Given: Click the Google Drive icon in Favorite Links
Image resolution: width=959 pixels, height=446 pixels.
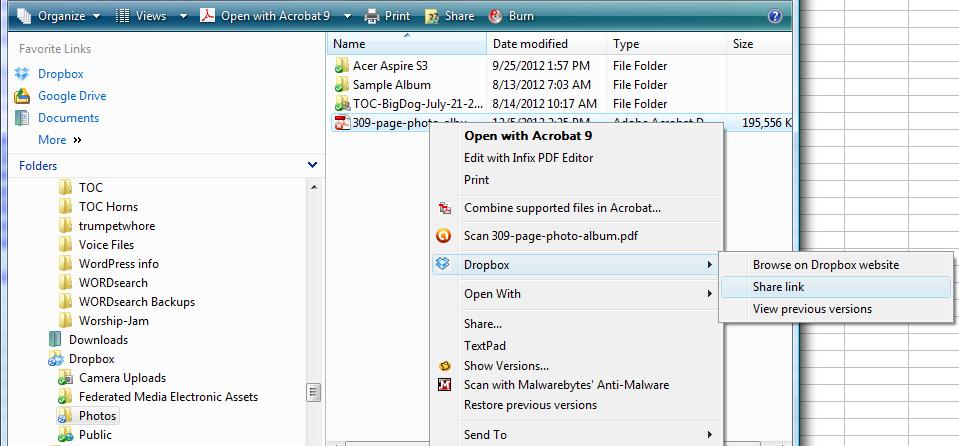Looking at the screenshot, I should (22, 96).
